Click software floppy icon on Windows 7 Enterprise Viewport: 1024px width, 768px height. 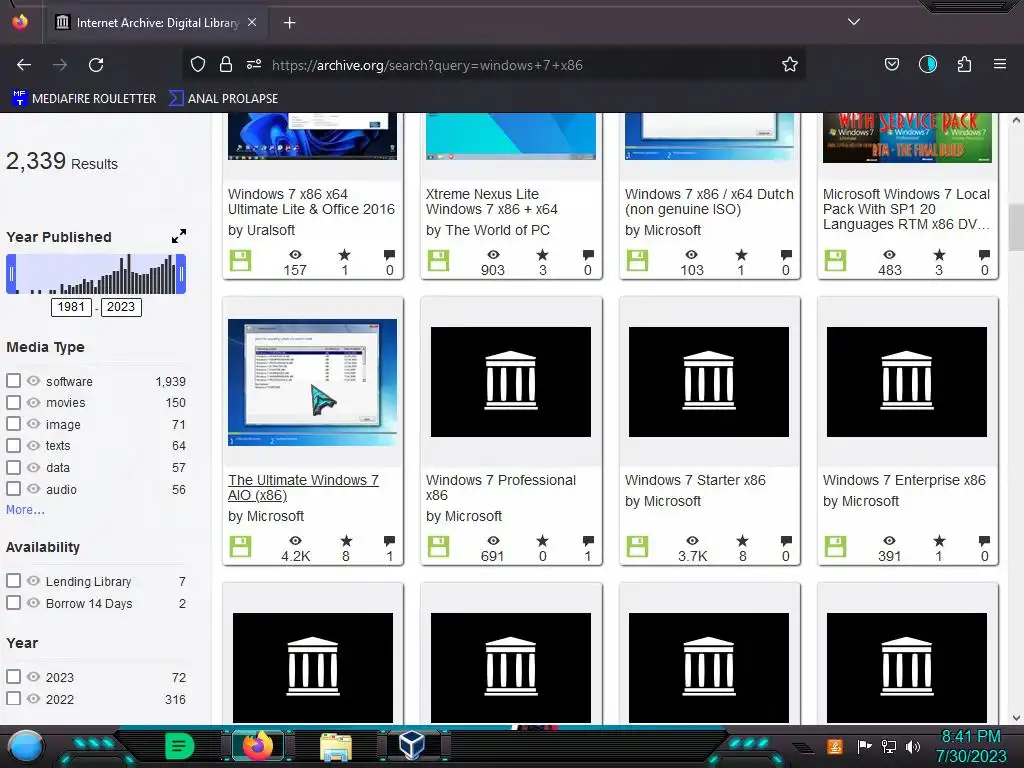pyautogui.click(x=835, y=547)
